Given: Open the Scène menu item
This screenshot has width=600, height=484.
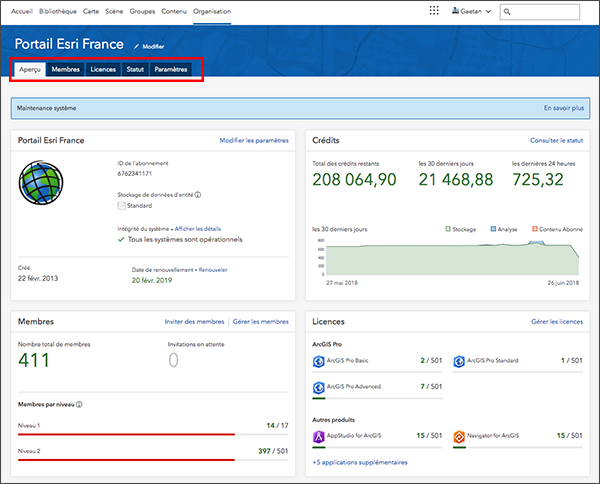Looking at the screenshot, I should pos(114,11).
